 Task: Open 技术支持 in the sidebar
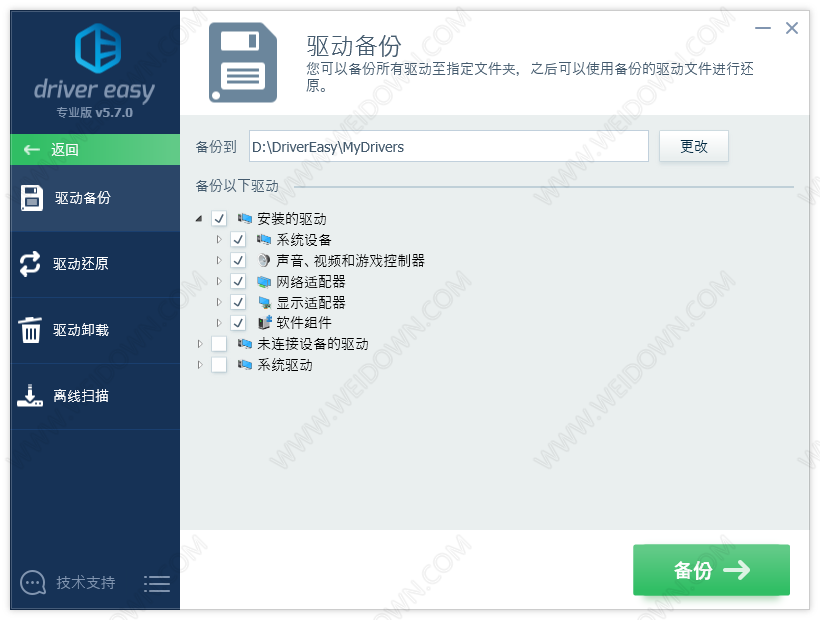pos(86,582)
